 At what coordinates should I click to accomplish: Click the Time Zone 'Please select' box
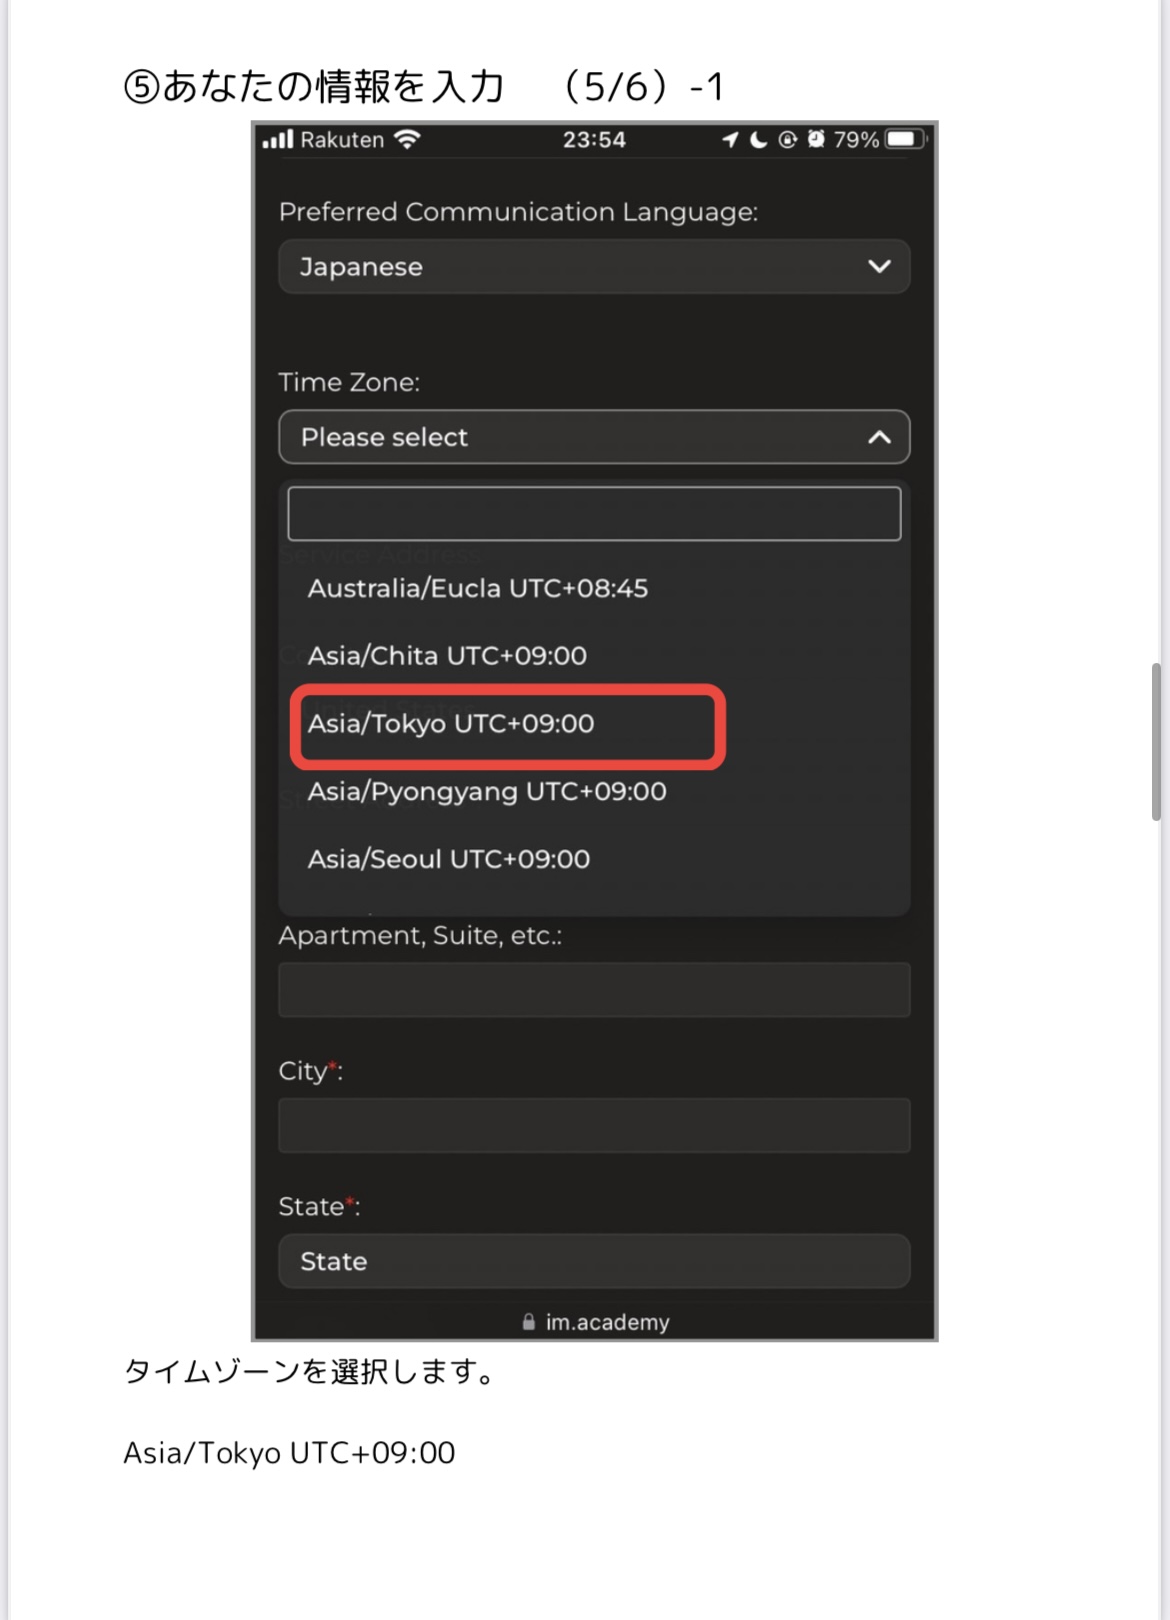coord(594,437)
